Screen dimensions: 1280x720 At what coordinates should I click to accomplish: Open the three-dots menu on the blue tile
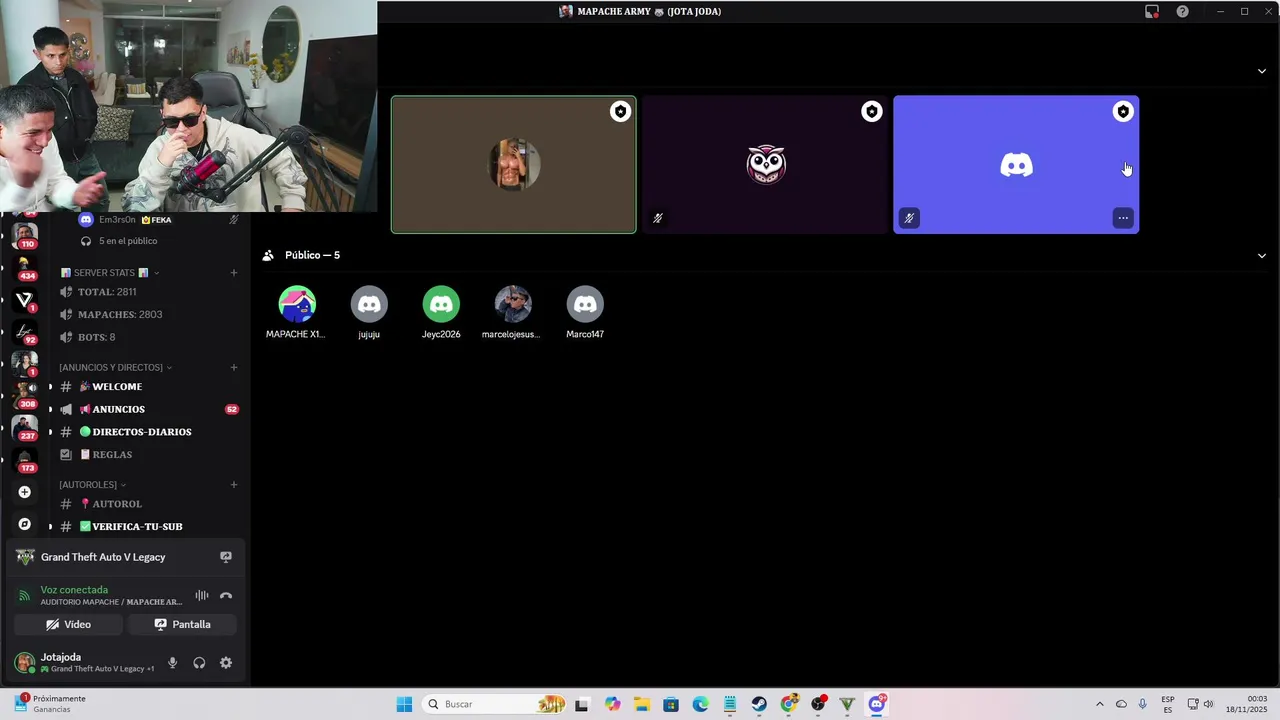1123,218
